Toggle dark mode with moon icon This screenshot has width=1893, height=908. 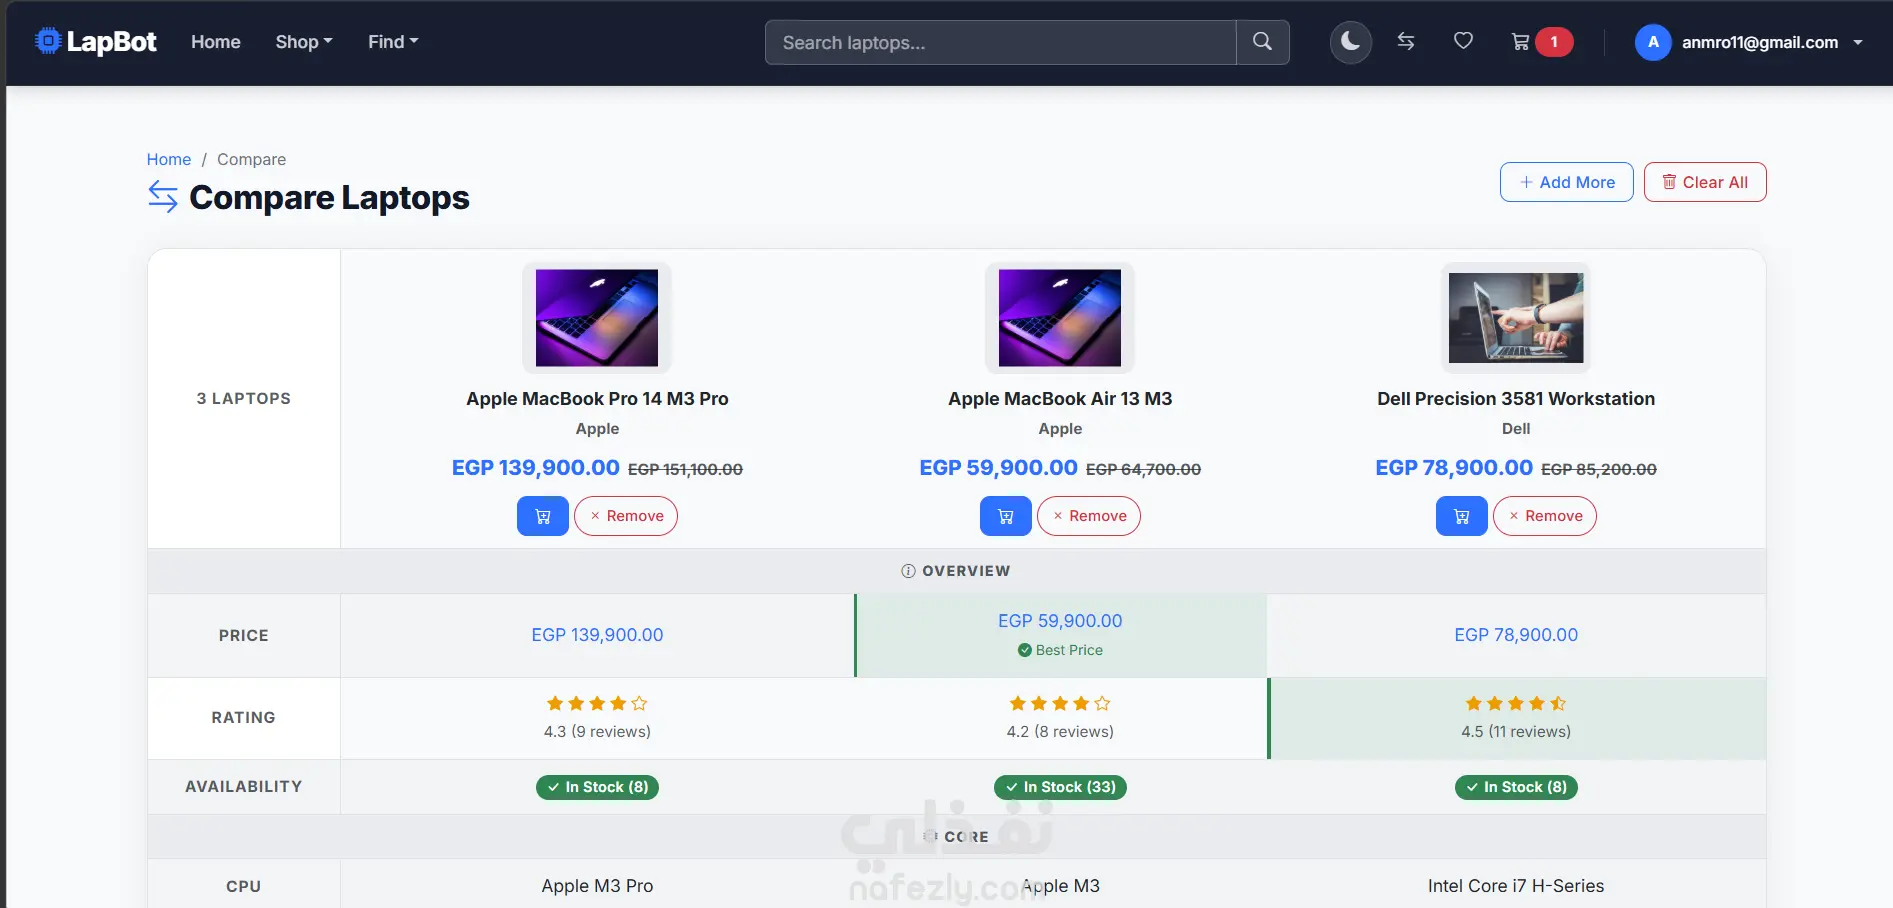(x=1351, y=42)
